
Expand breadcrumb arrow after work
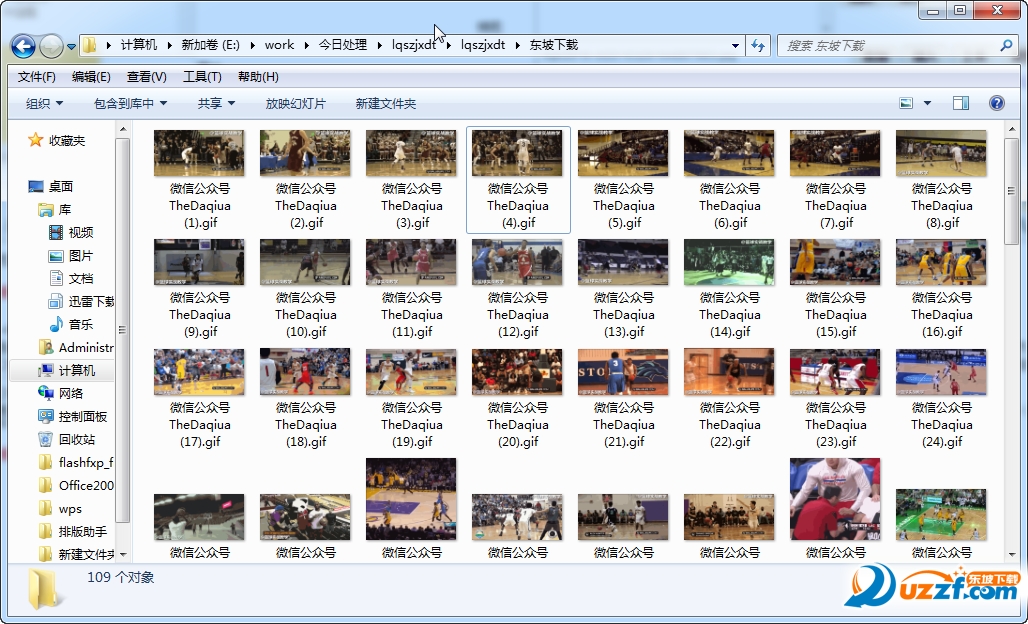(307, 45)
